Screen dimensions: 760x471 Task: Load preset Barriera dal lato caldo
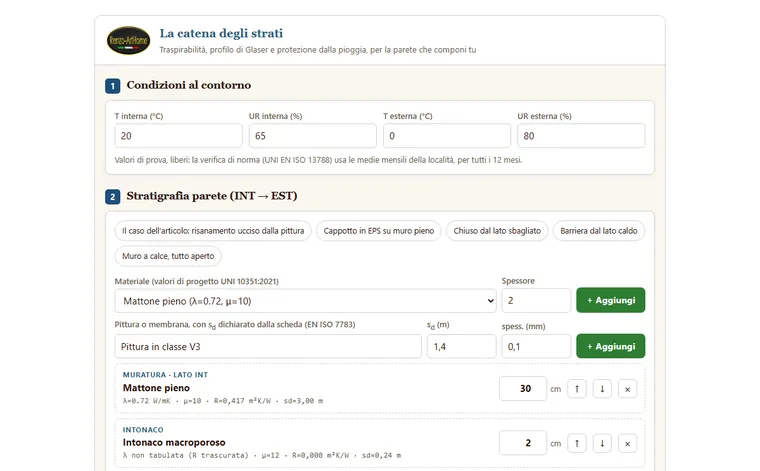599,231
